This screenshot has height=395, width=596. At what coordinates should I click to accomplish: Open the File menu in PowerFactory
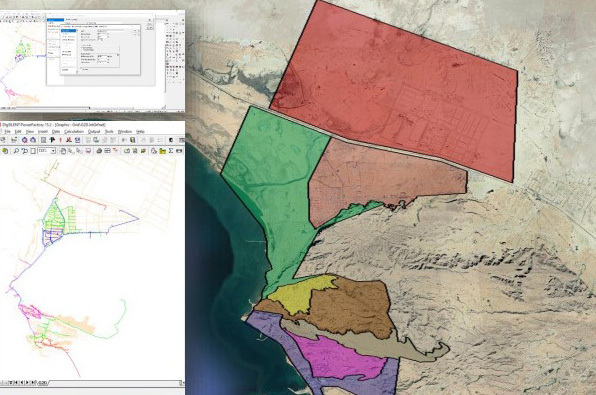tap(7, 132)
